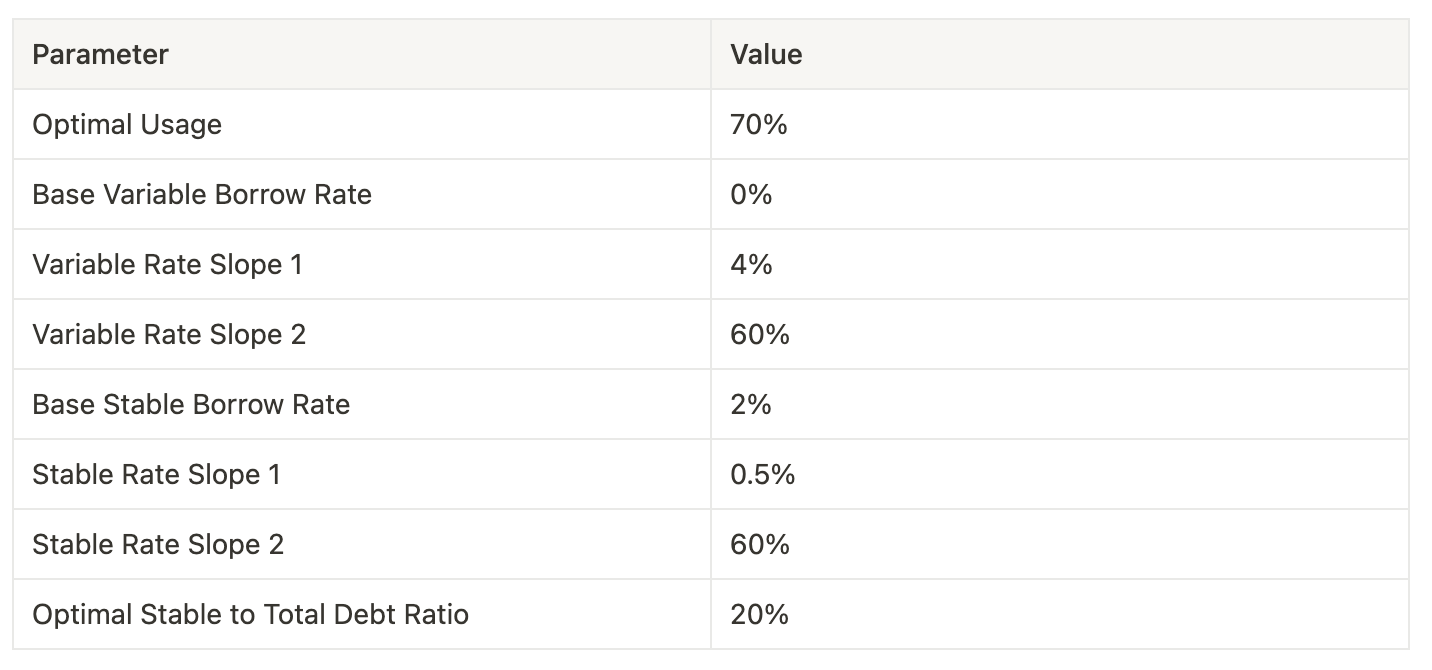Click the word Borrow in Base Variable Borrow Rate
The width and height of the screenshot is (1432, 670).
point(263,194)
